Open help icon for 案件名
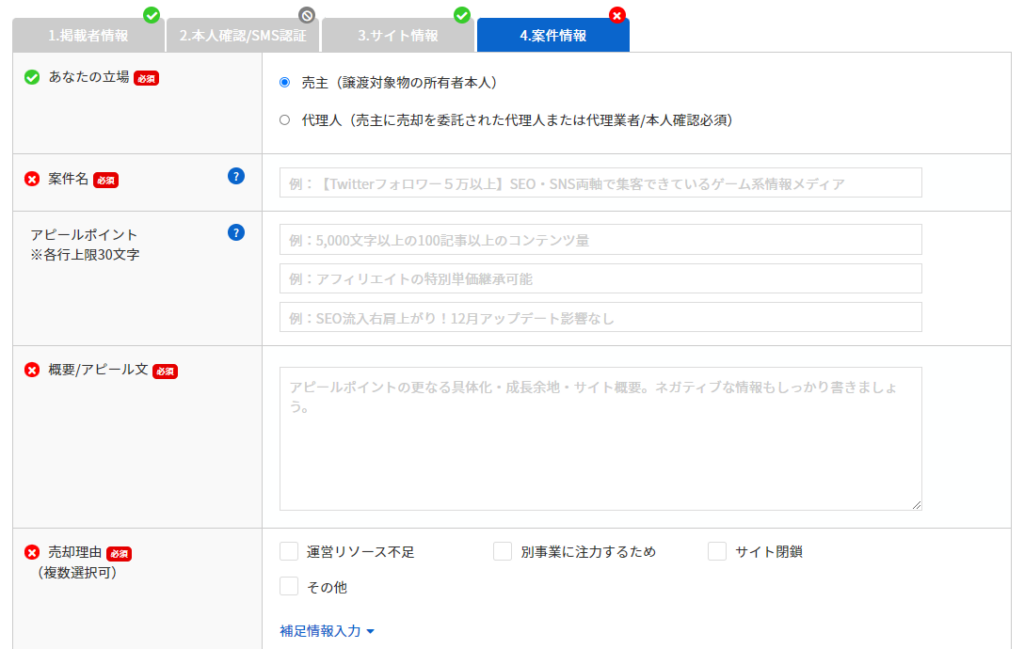The width and height of the screenshot is (1024, 649). pos(236,176)
